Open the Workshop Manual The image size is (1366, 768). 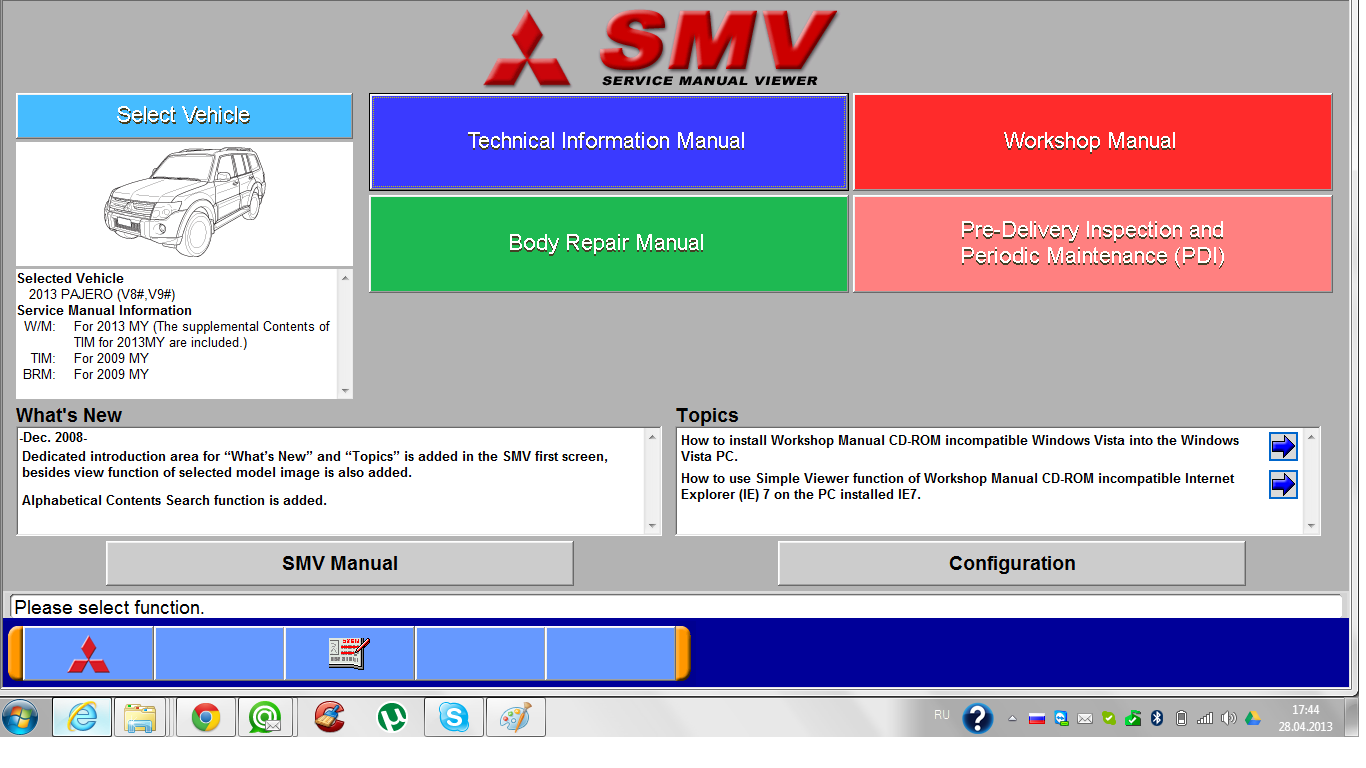coord(1091,142)
